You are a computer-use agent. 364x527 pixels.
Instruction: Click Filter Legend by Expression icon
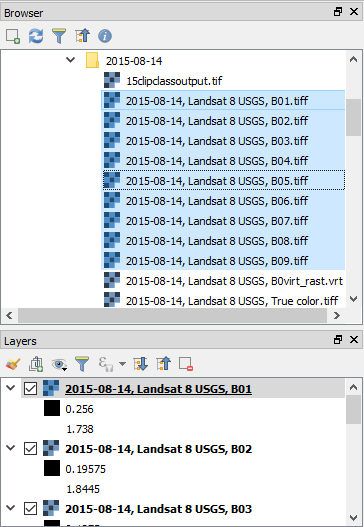tap(105, 364)
